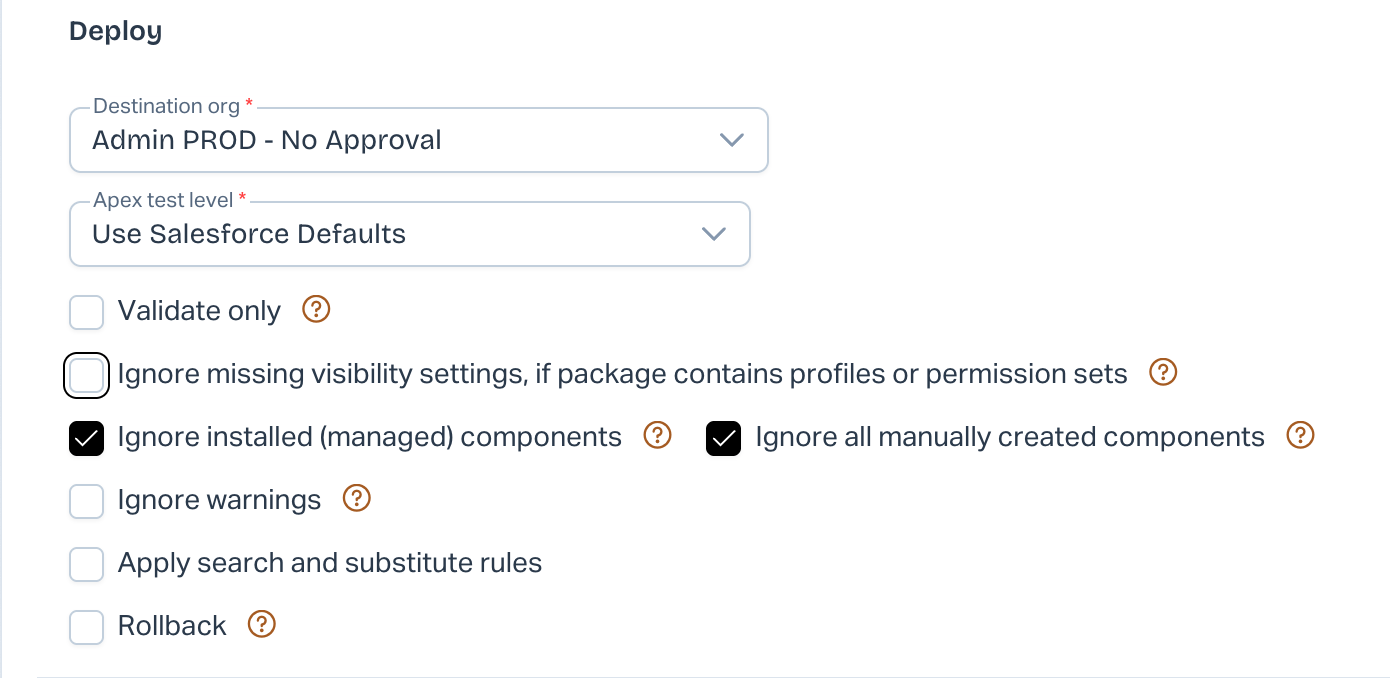Uncheck Ignore all manually created components checkbox
1390x678 pixels.
coord(724,439)
